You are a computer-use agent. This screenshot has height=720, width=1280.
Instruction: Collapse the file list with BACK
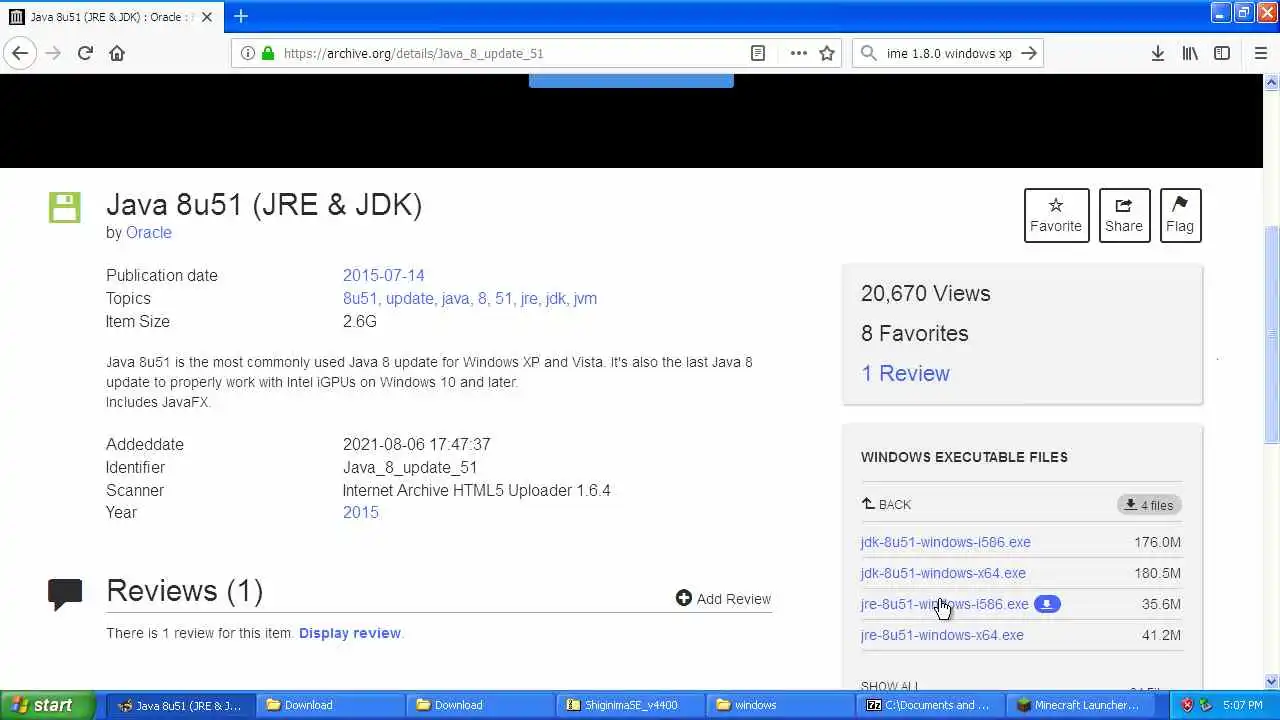click(x=886, y=505)
